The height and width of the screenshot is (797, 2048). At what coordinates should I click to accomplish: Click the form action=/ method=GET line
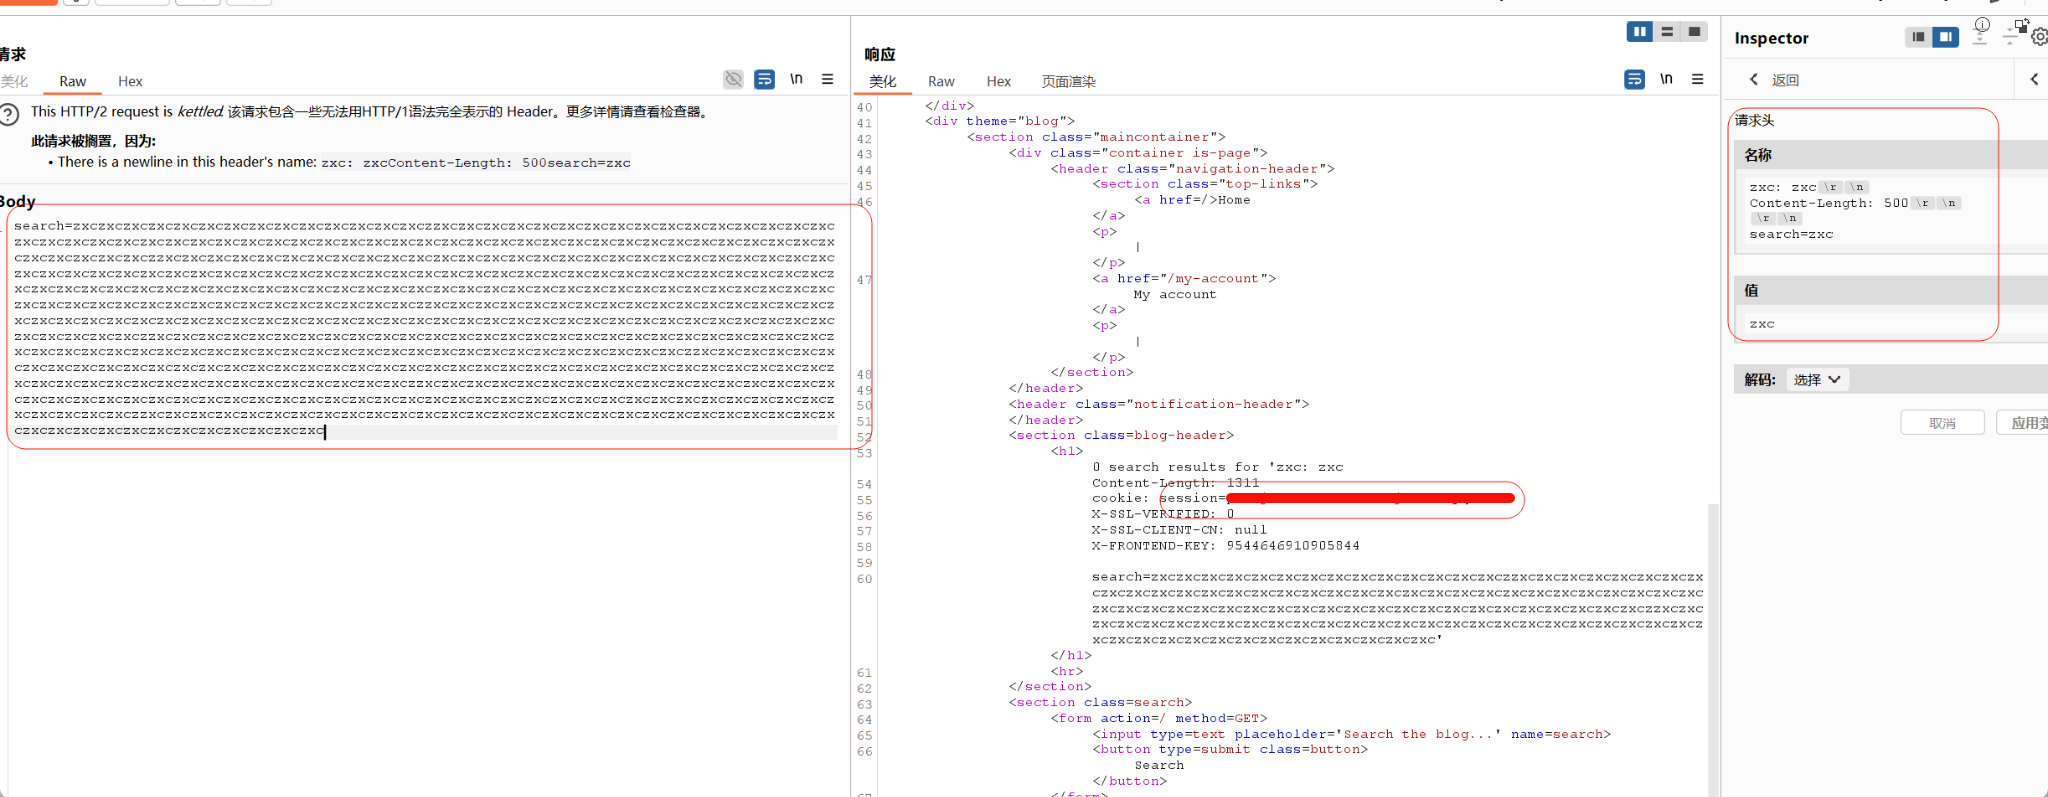[1159, 718]
